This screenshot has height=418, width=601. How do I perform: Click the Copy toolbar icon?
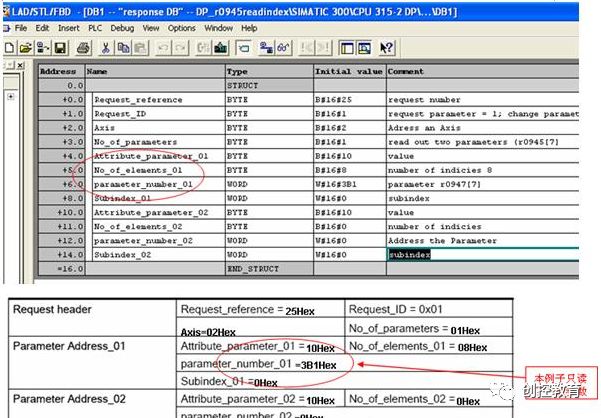click(123, 48)
